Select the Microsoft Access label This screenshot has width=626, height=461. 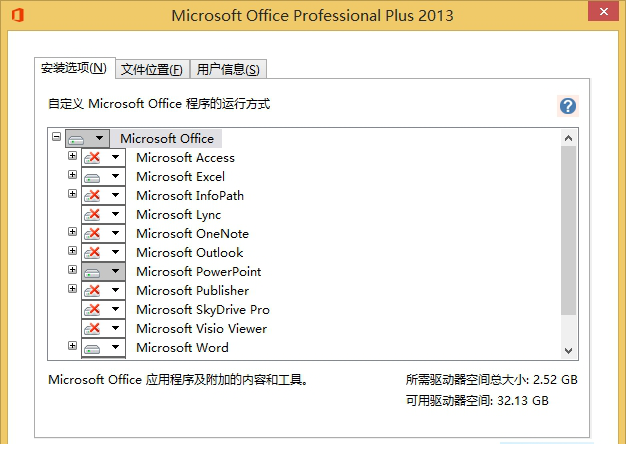click(x=185, y=158)
